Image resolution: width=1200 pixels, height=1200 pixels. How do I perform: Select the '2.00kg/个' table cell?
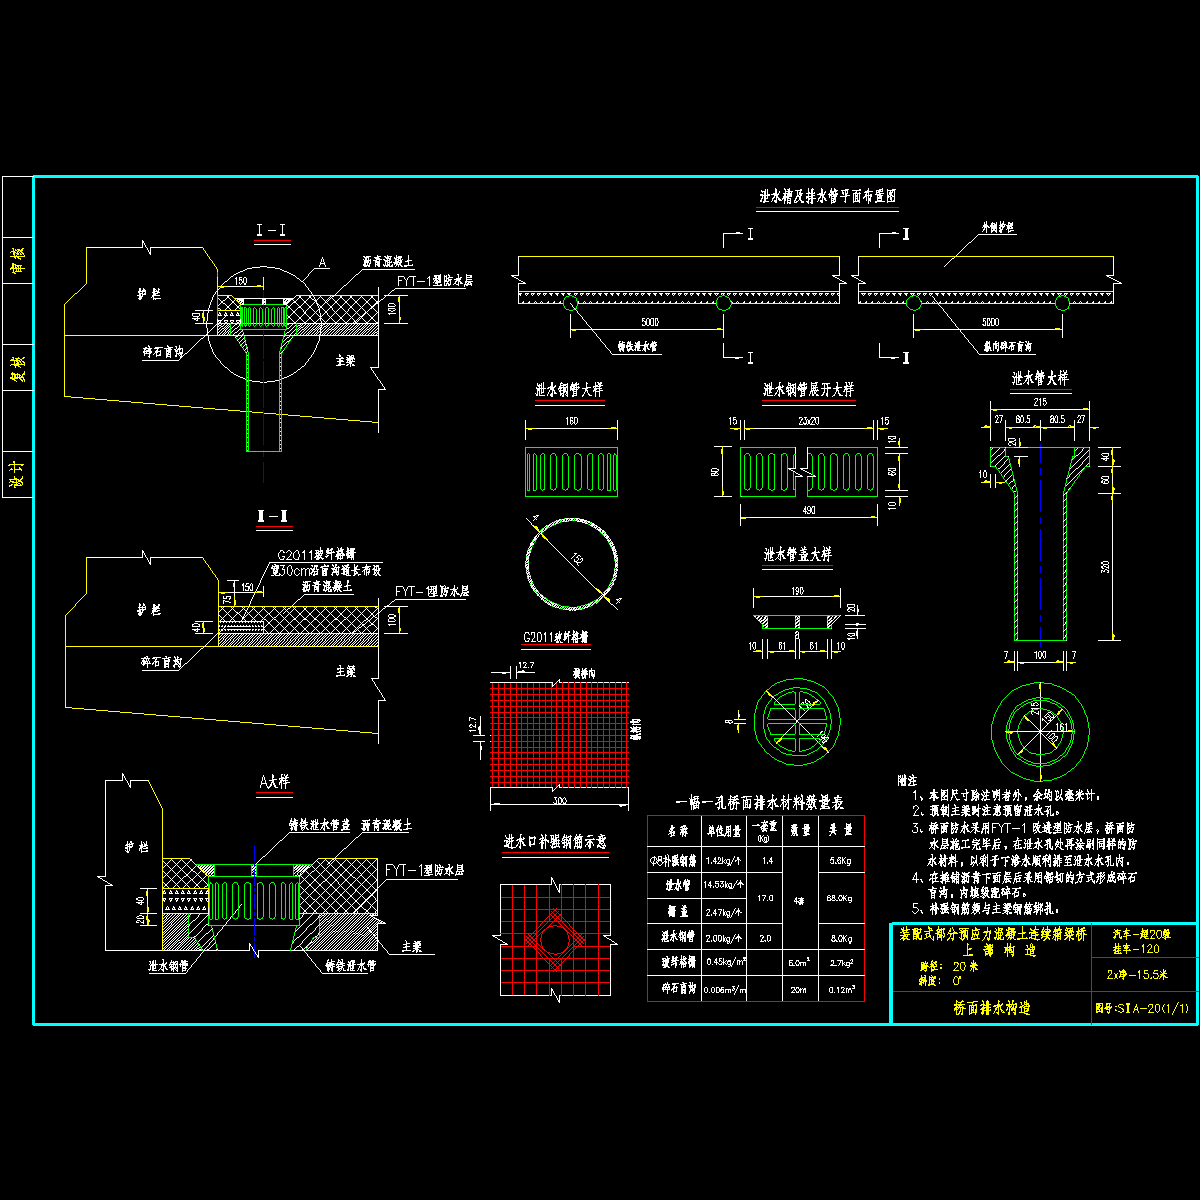tap(723, 938)
